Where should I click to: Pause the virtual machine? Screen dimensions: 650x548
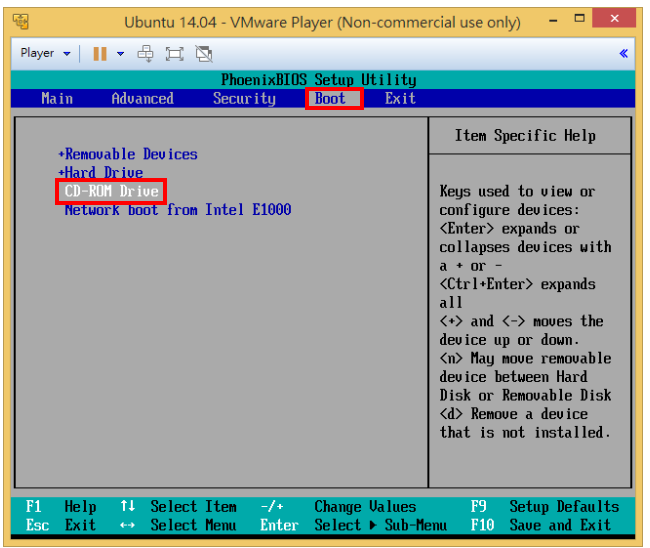100,53
